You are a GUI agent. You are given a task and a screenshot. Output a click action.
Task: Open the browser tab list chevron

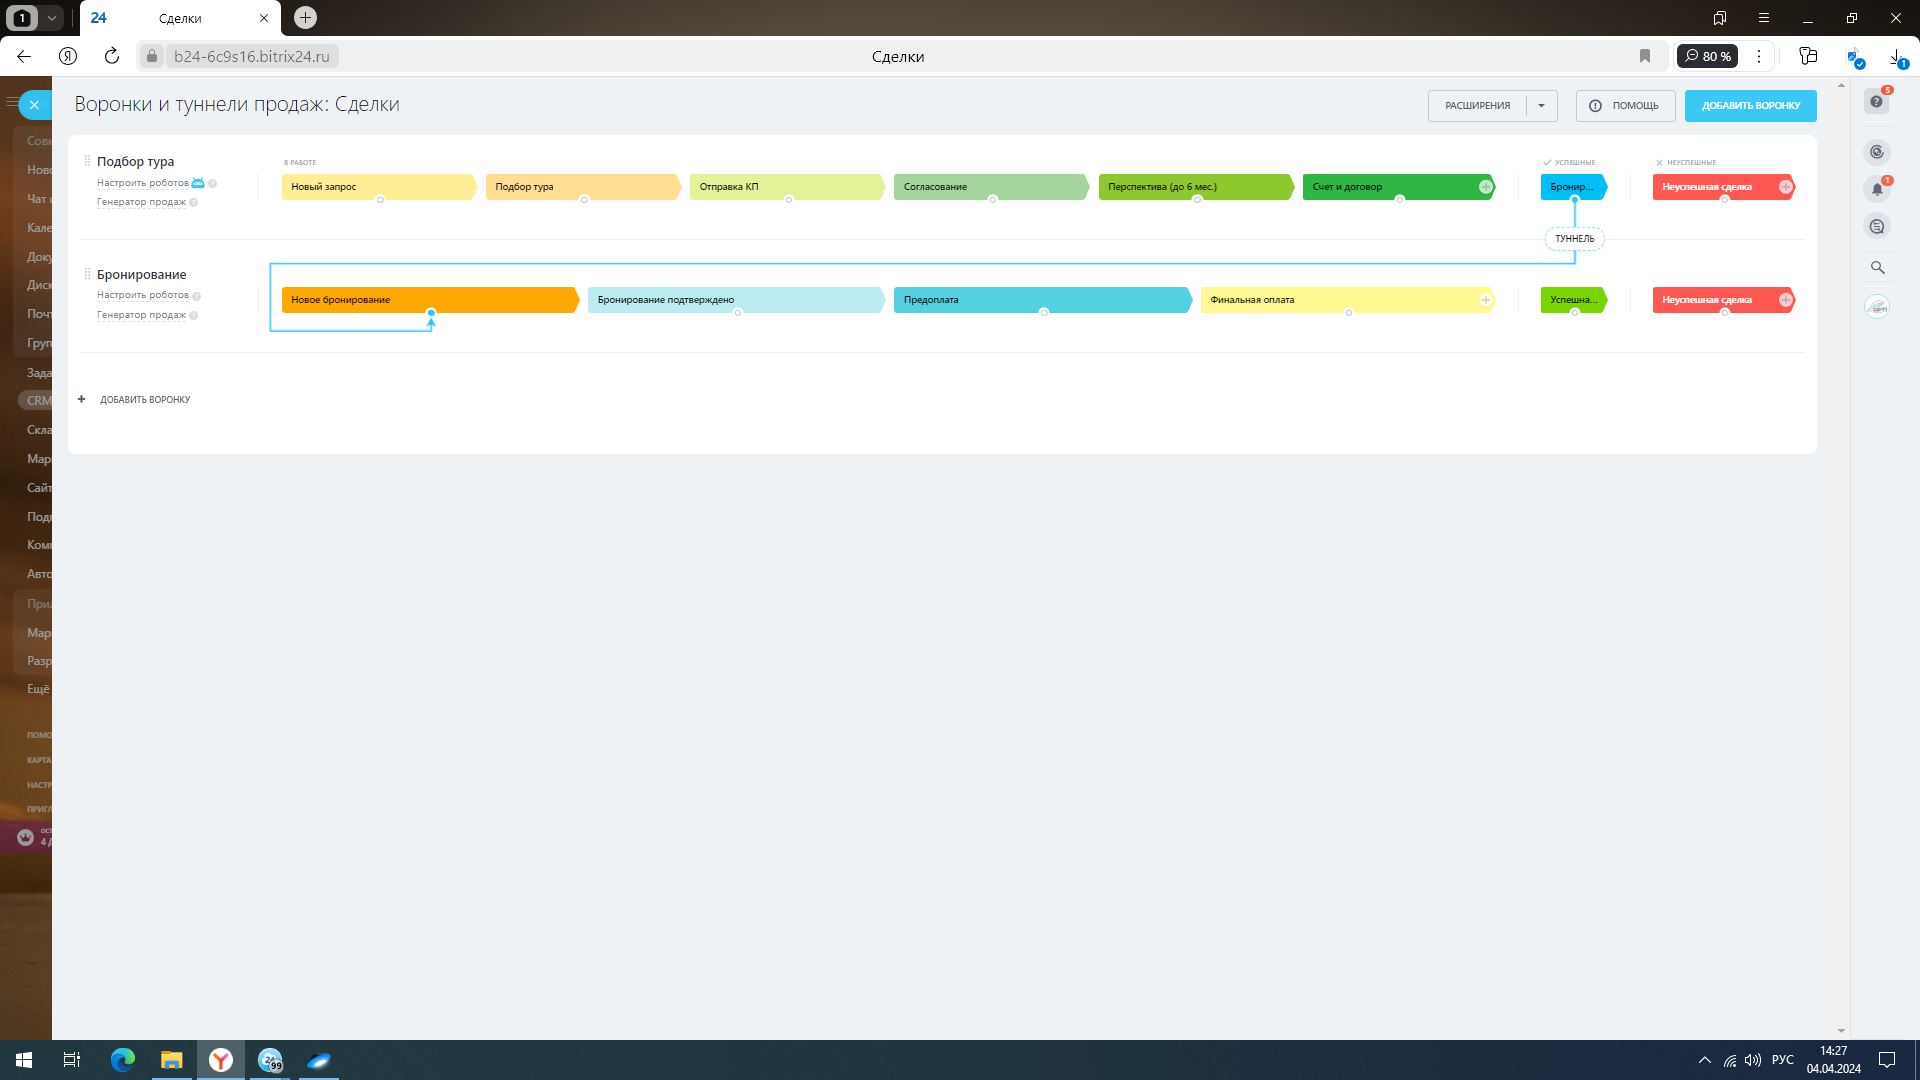click(51, 18)
